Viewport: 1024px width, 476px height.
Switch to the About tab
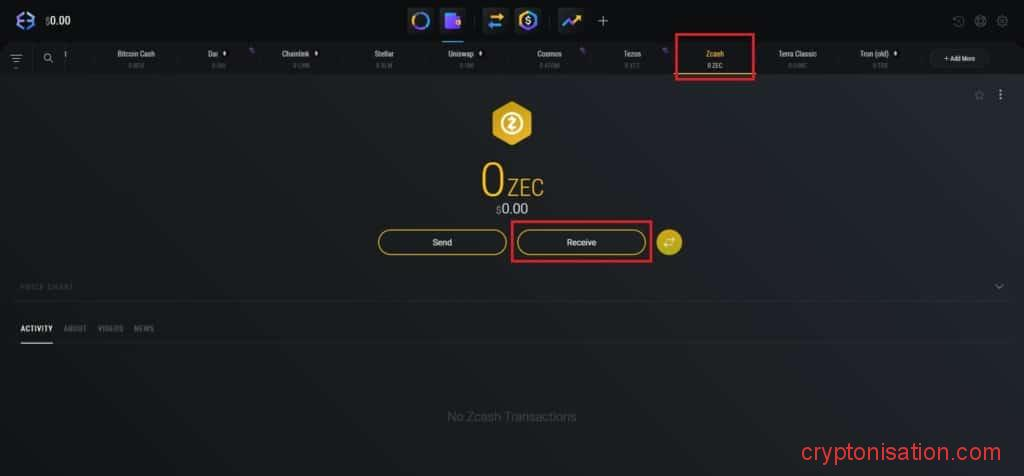(75, 328)
